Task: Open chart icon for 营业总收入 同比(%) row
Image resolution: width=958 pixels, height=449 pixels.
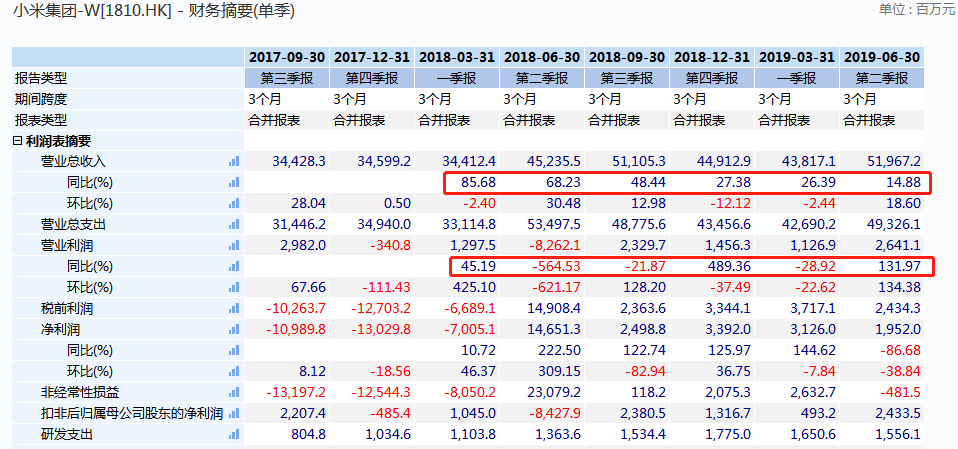Action: (x=234, y=183)
